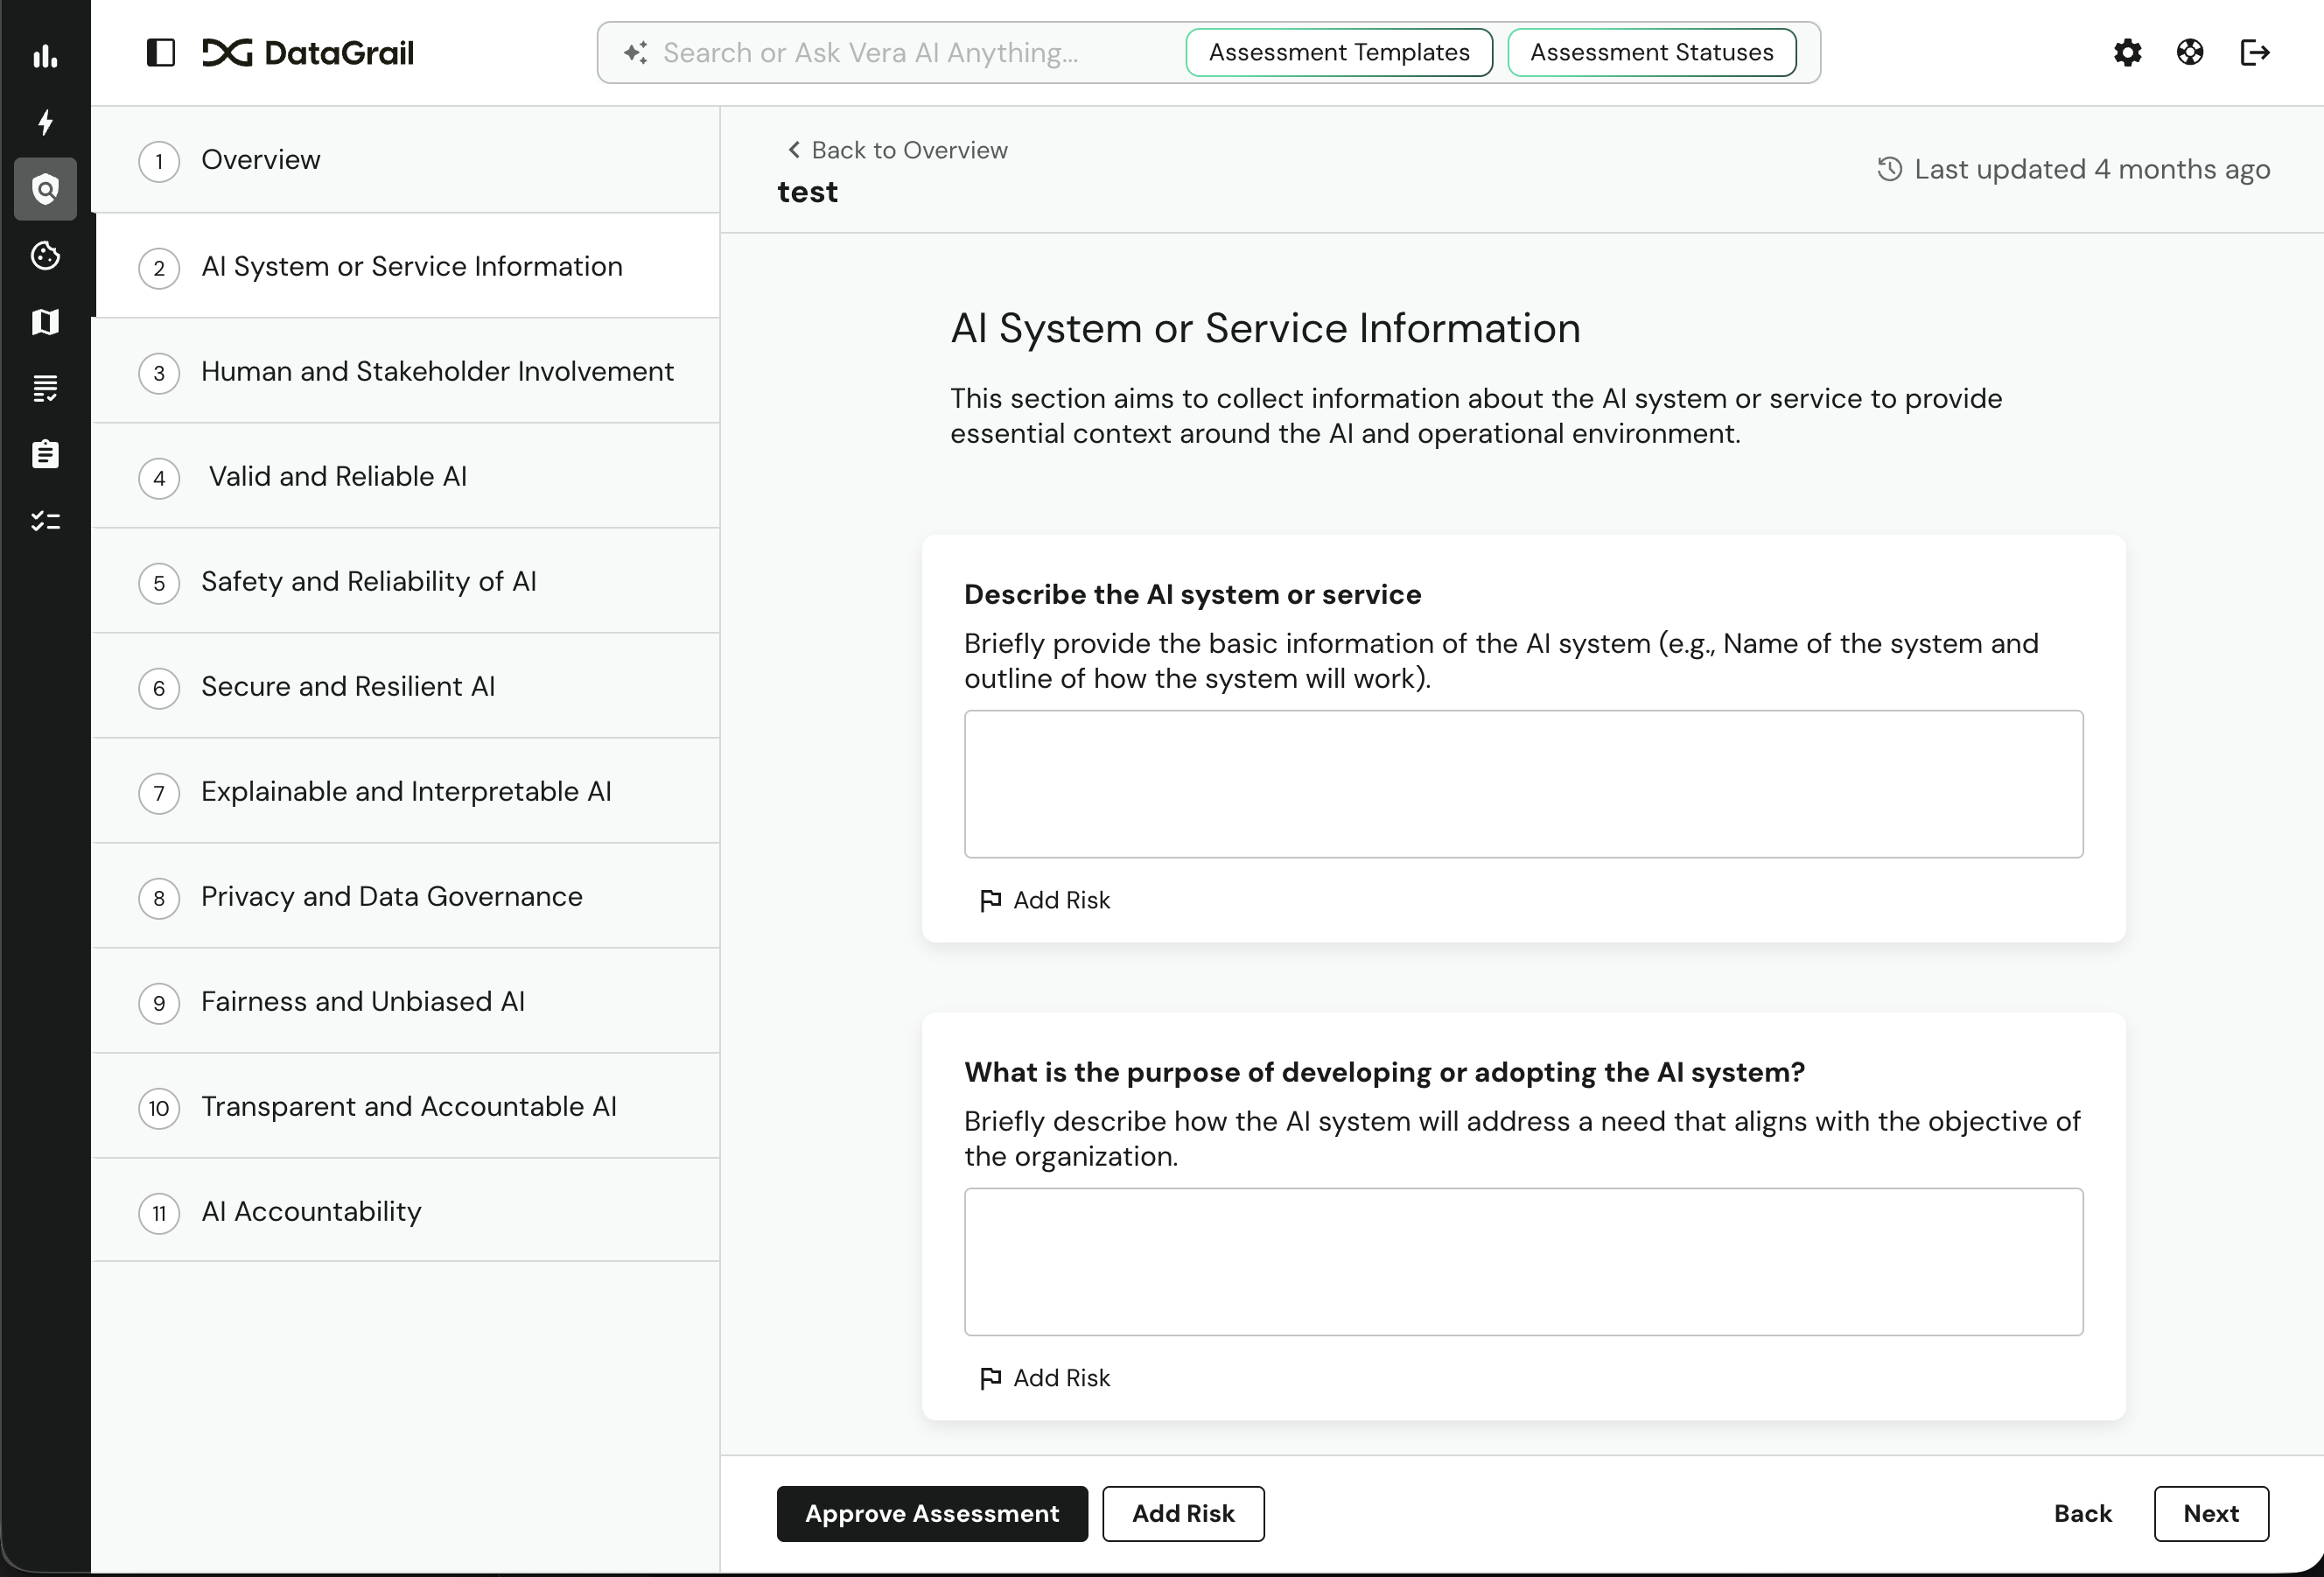Open Privacy and Data Governance section
Image resolution: width=2324 pixels, height=1577 pixels.
tap(391, 897)
